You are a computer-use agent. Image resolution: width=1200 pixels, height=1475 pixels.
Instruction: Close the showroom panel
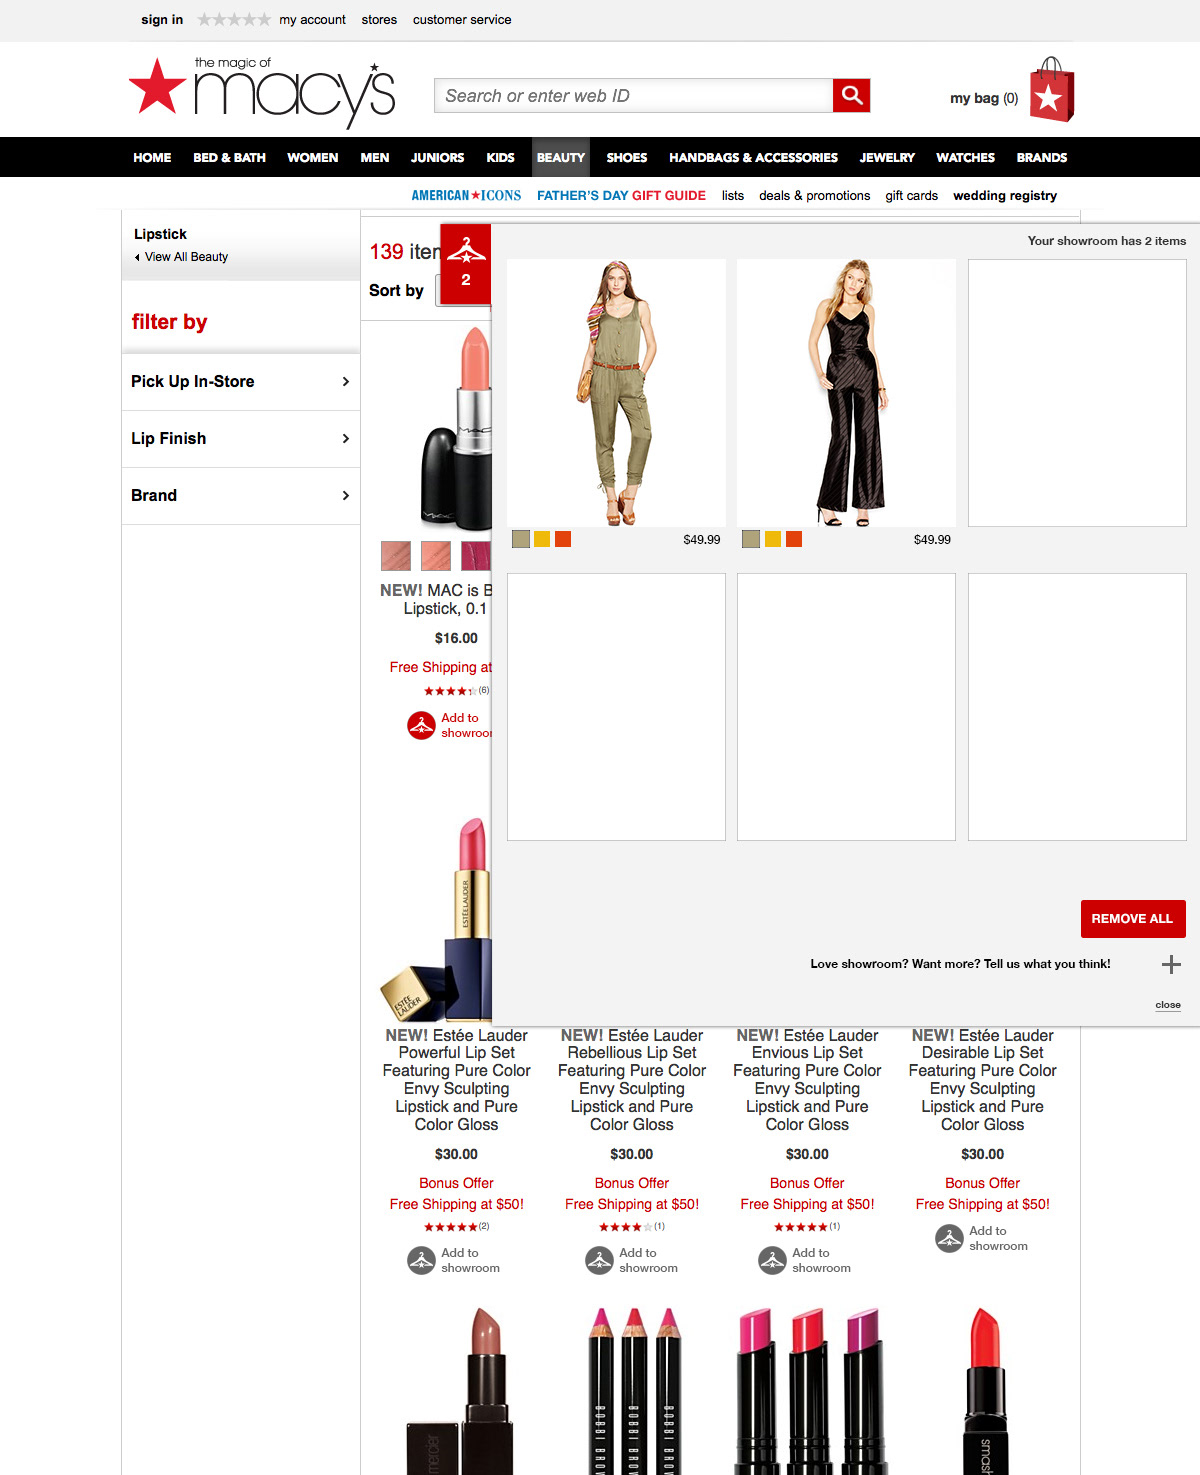(1168, 1005)
